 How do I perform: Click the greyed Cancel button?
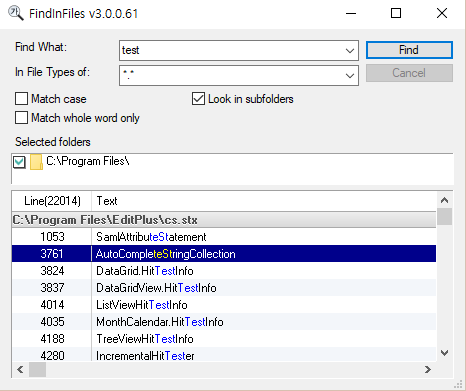[409, 73]
